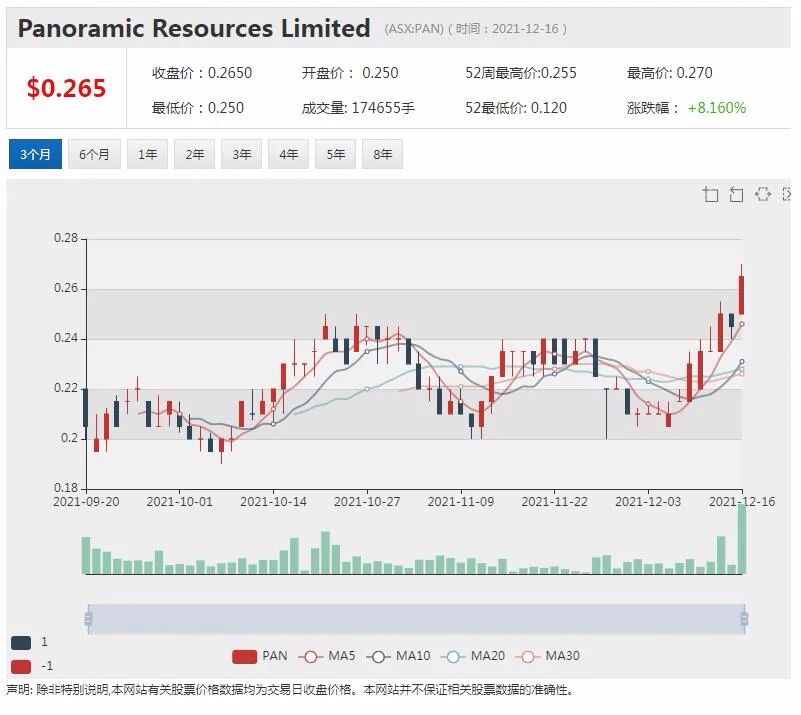Click 最低价:0.250 value
The height and width of the screenshot is (715, 801).
[198, 108]
